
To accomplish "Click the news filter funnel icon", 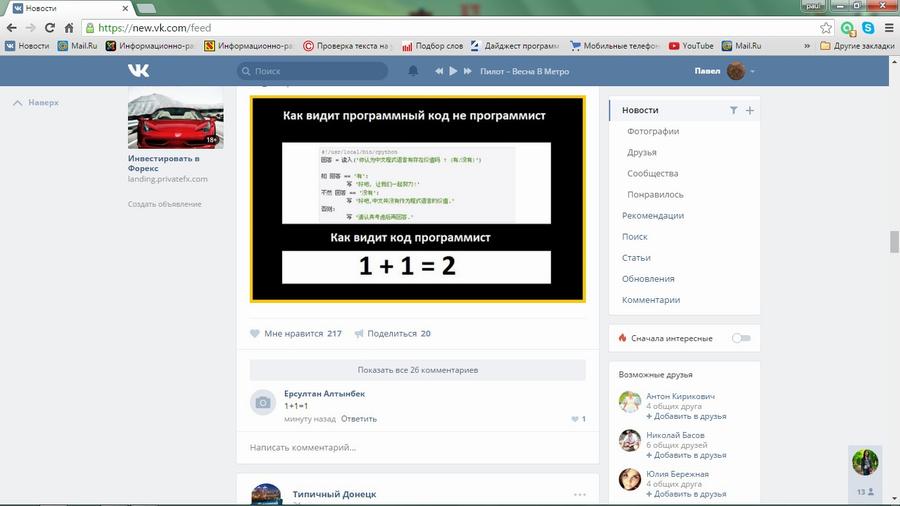I will click(x=733, y=110).
